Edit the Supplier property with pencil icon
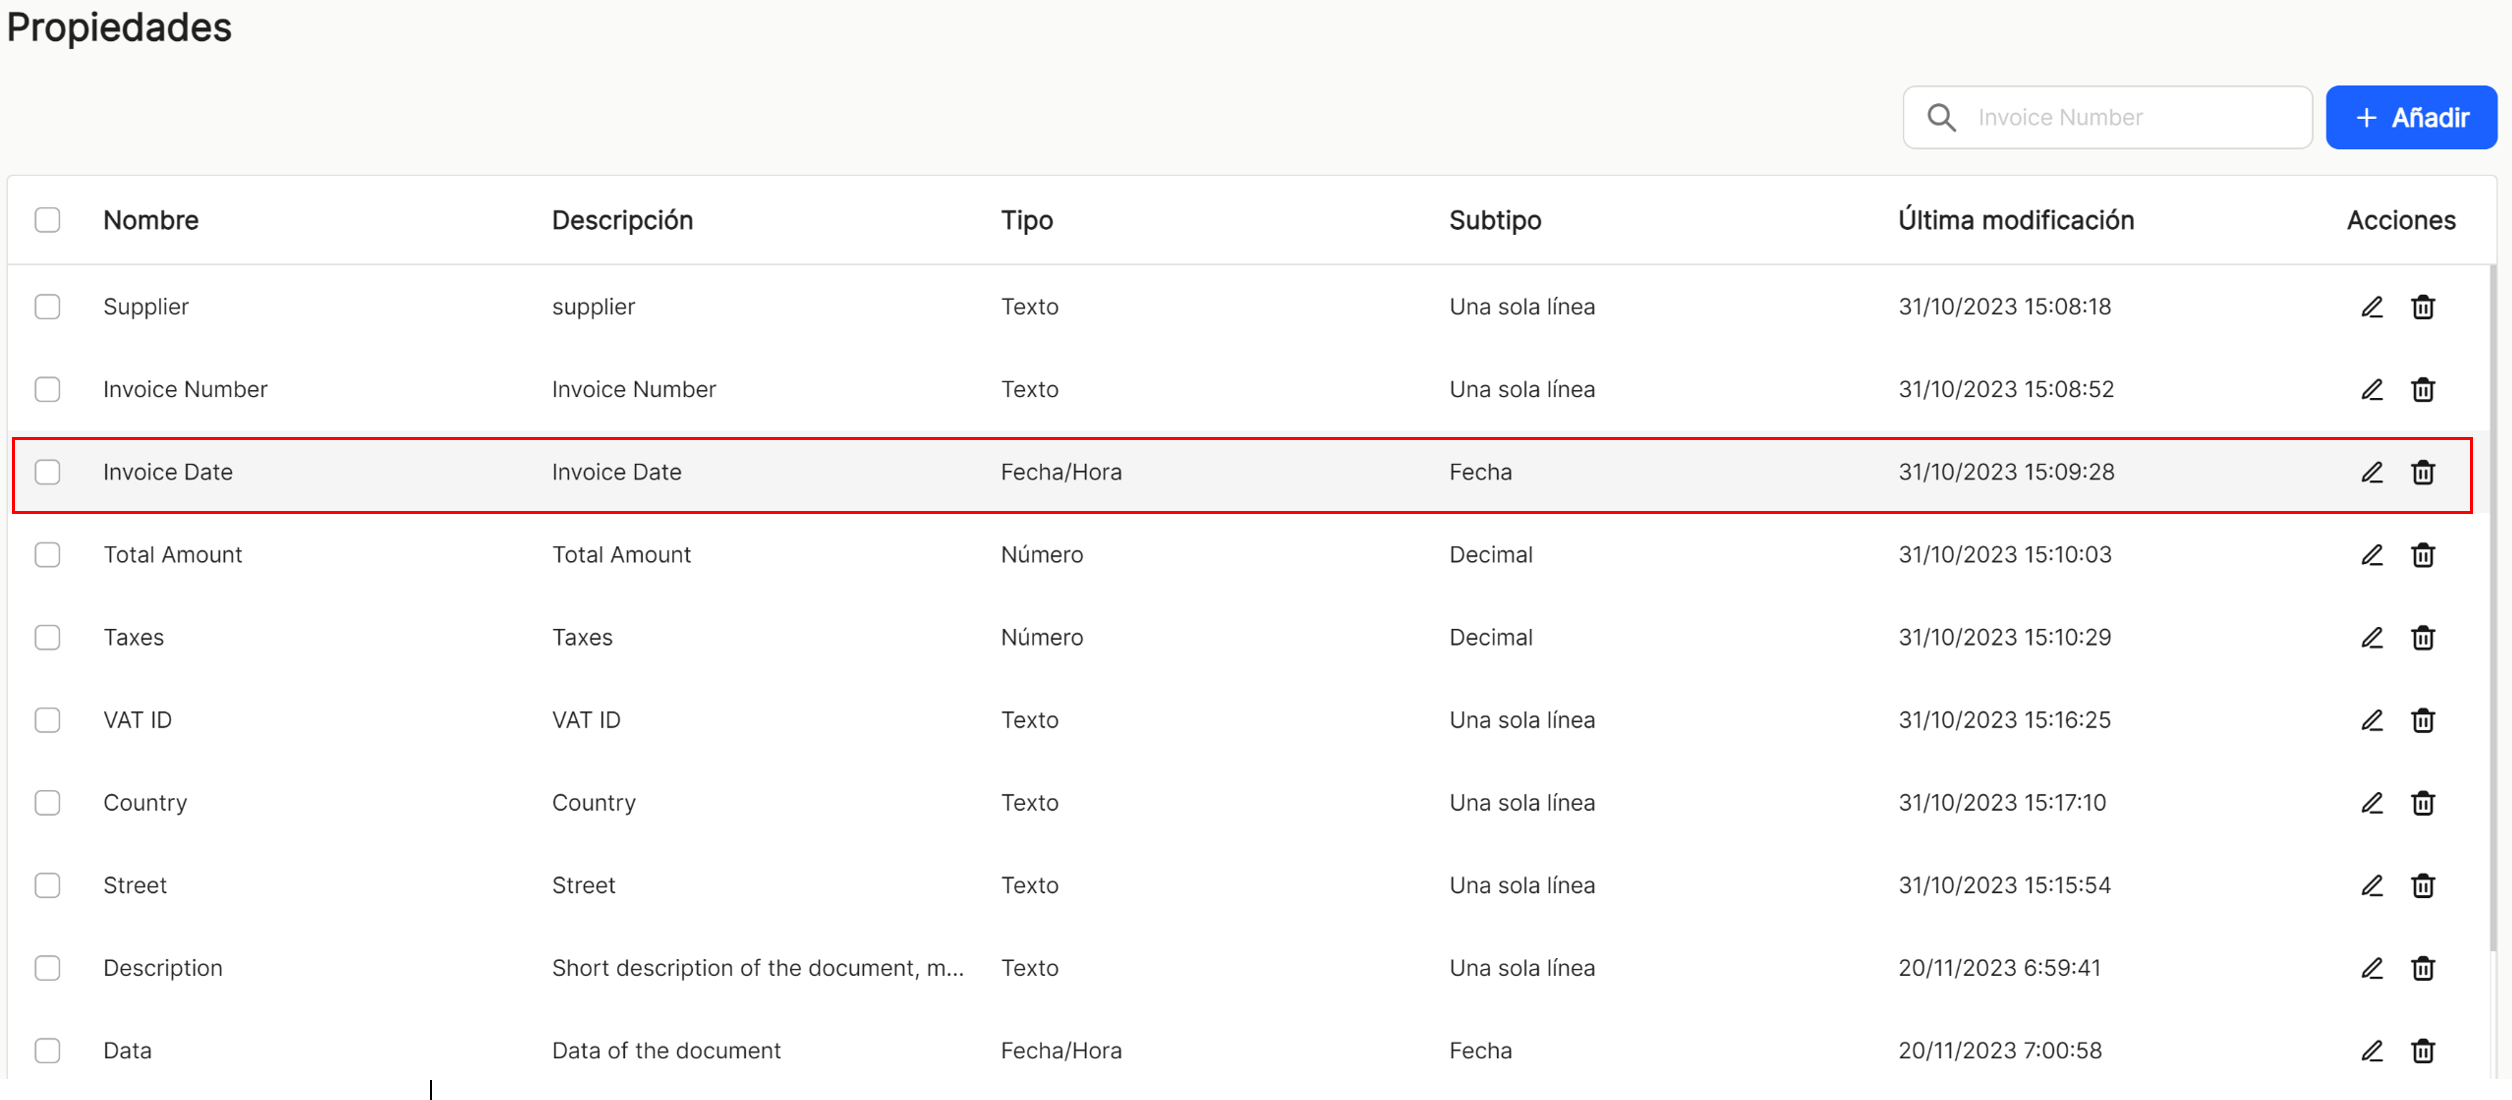 click(x=2372, y=307)
